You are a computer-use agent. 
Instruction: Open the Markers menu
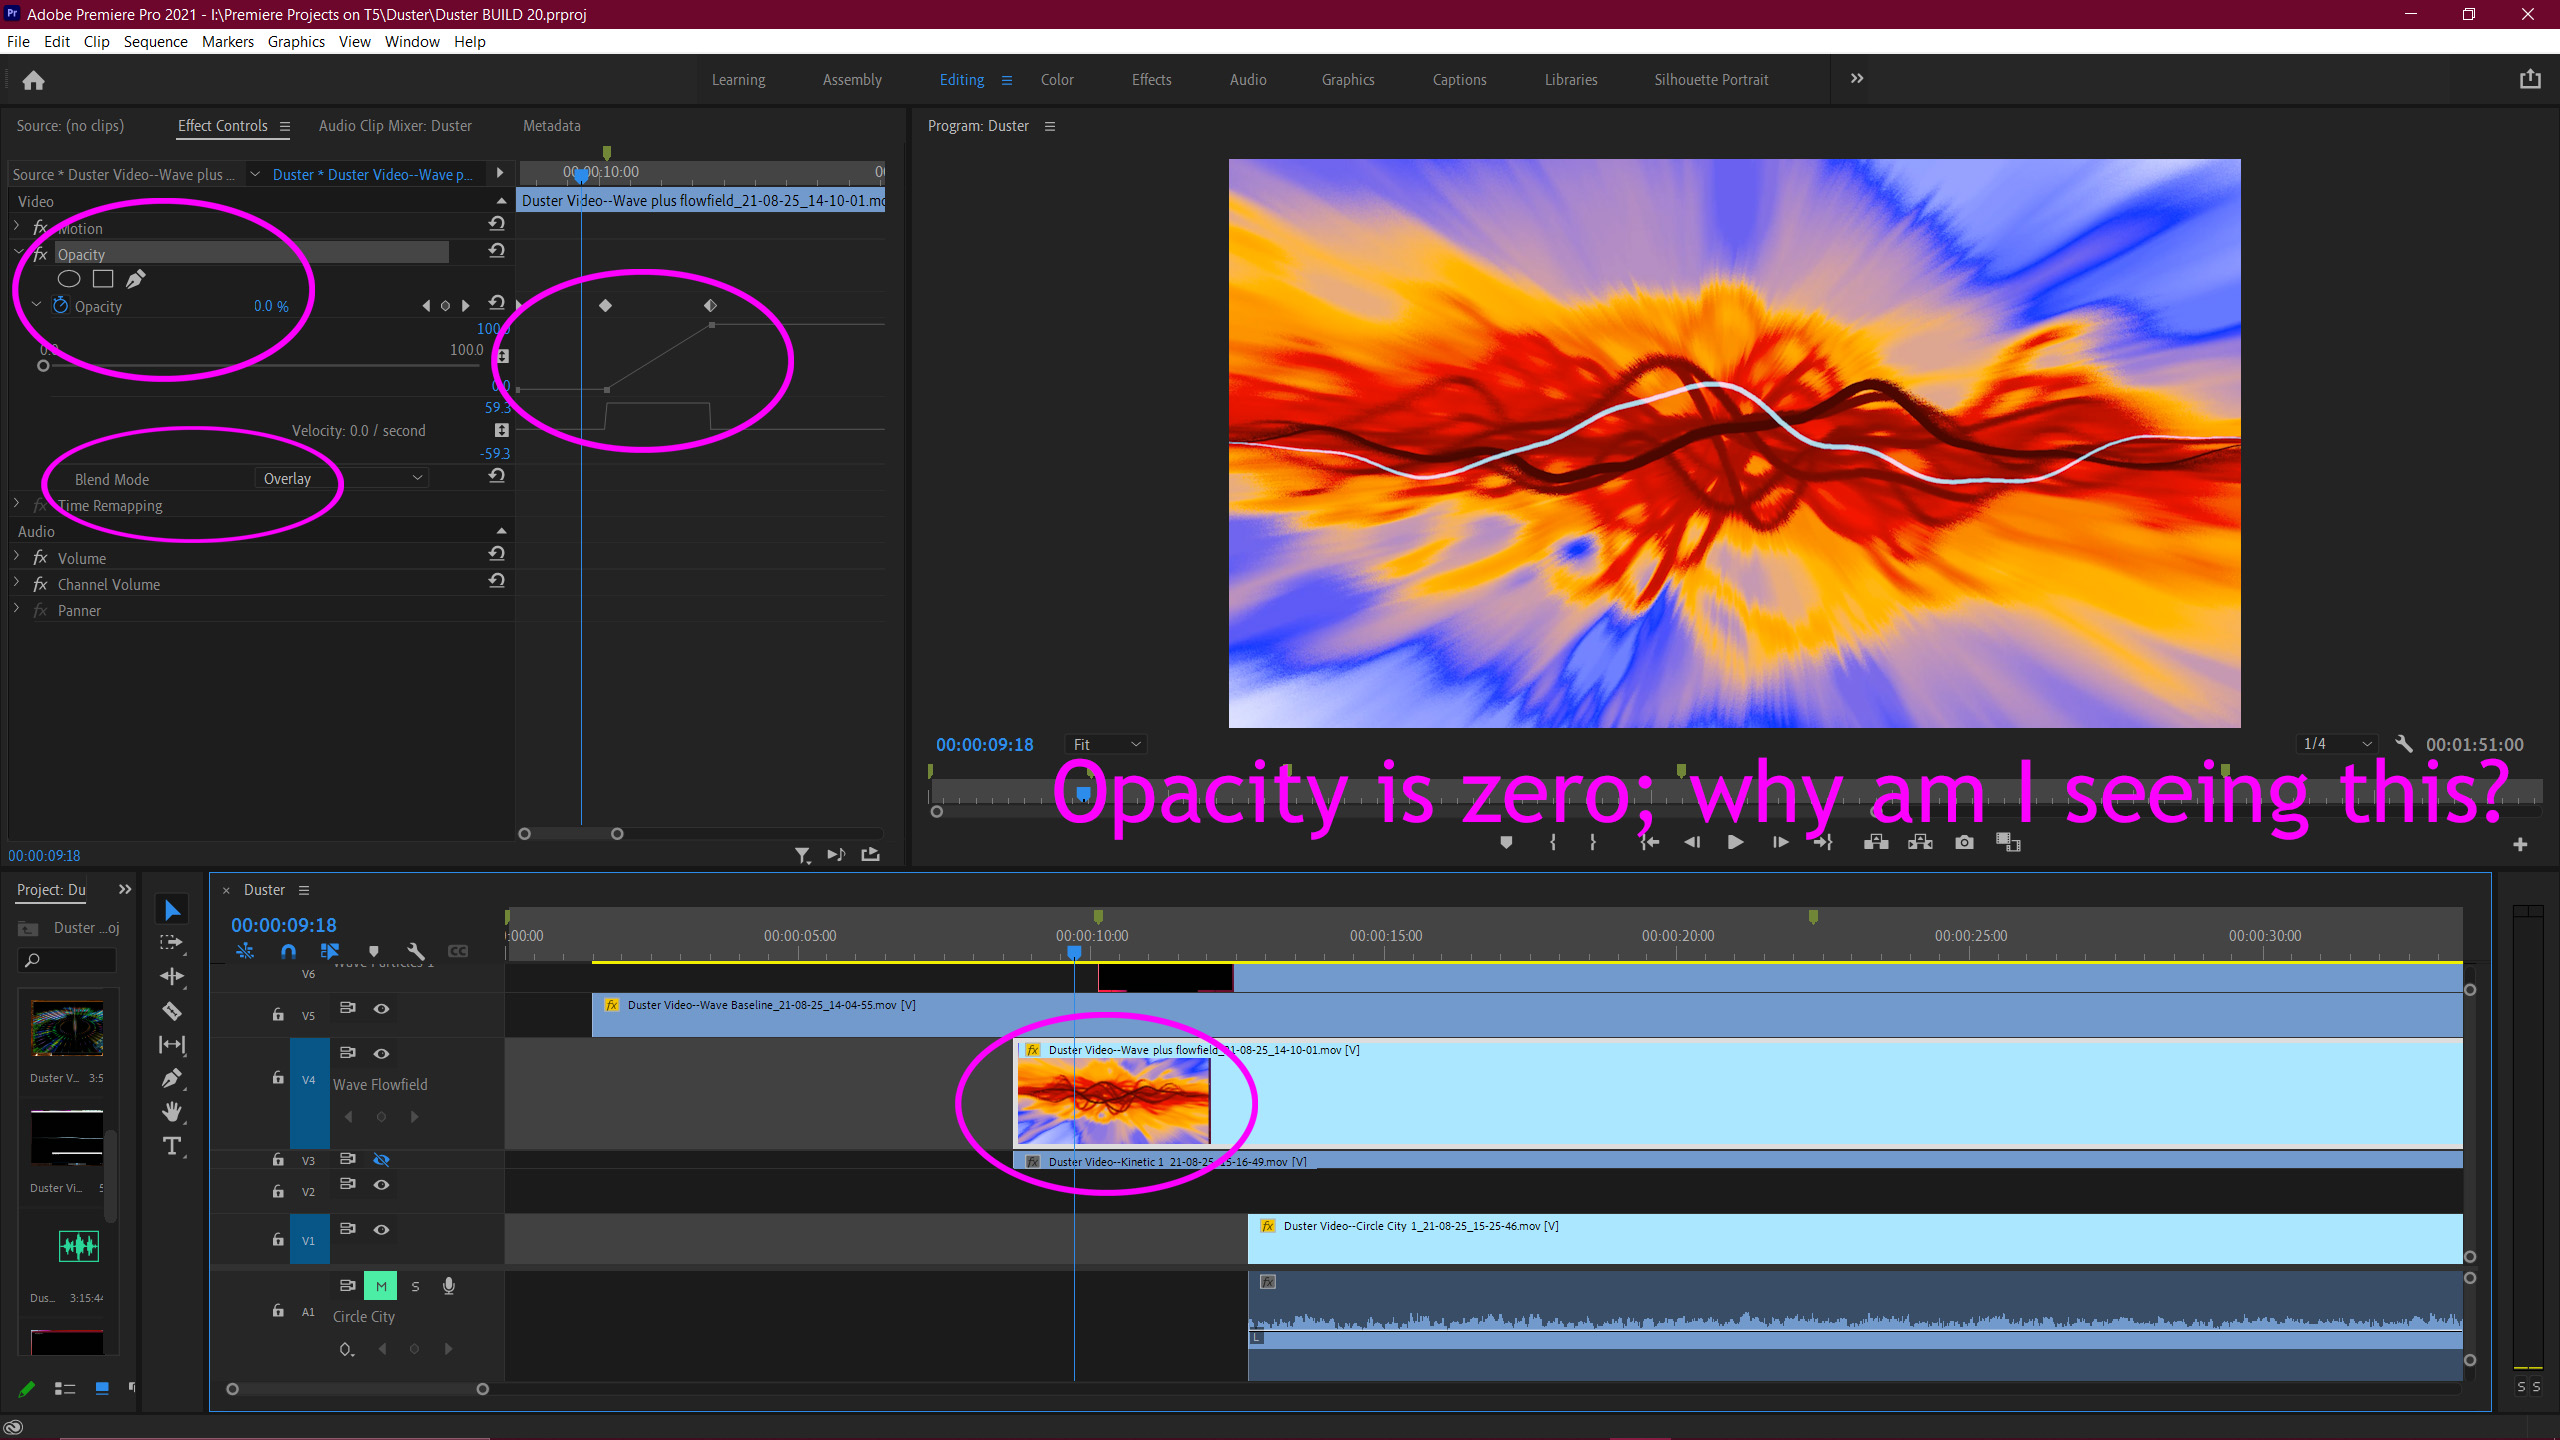pos(227,41)
